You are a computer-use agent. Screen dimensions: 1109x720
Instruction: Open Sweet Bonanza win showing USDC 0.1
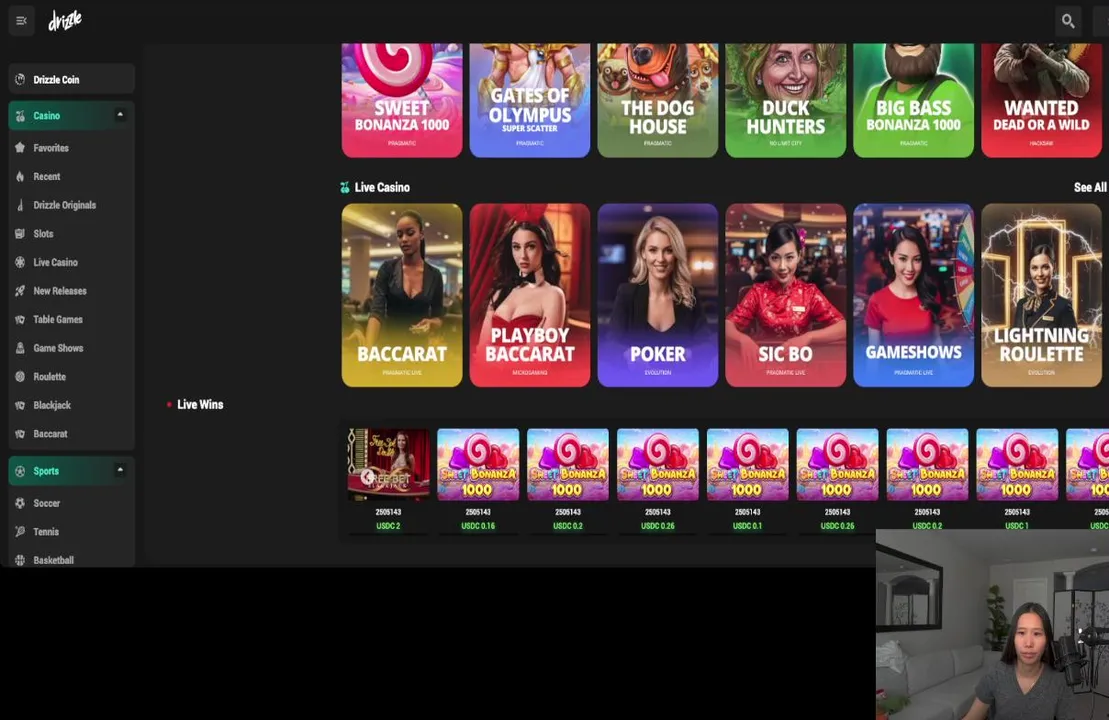tap(748, 464)
